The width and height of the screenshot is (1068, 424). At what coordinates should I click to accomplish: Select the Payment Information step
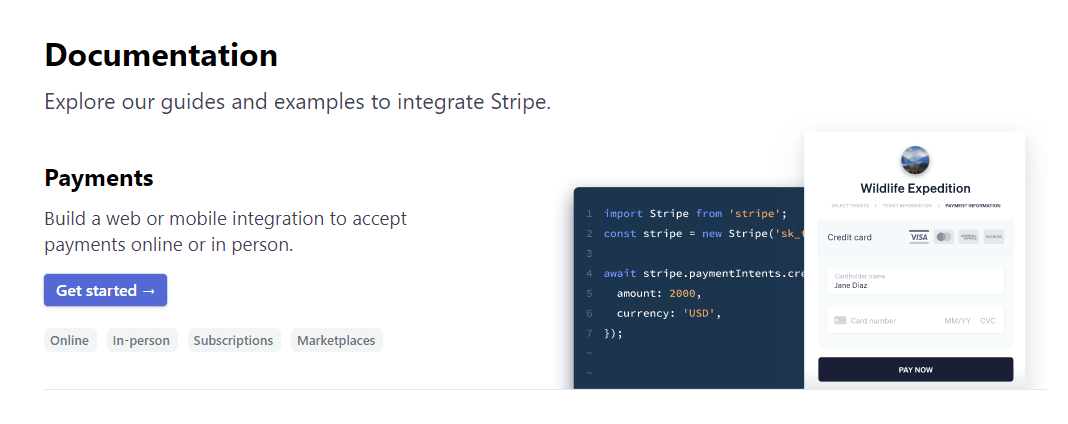click(x=972, y=206)
